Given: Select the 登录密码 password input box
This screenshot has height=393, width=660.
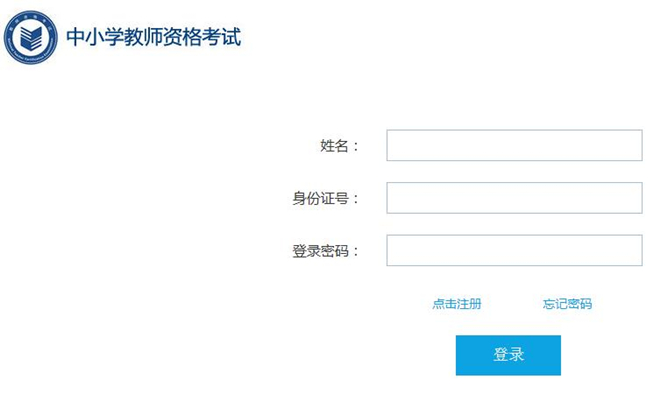Looking at the screenshot, I should pyautogui.click(x=514, y=250).
